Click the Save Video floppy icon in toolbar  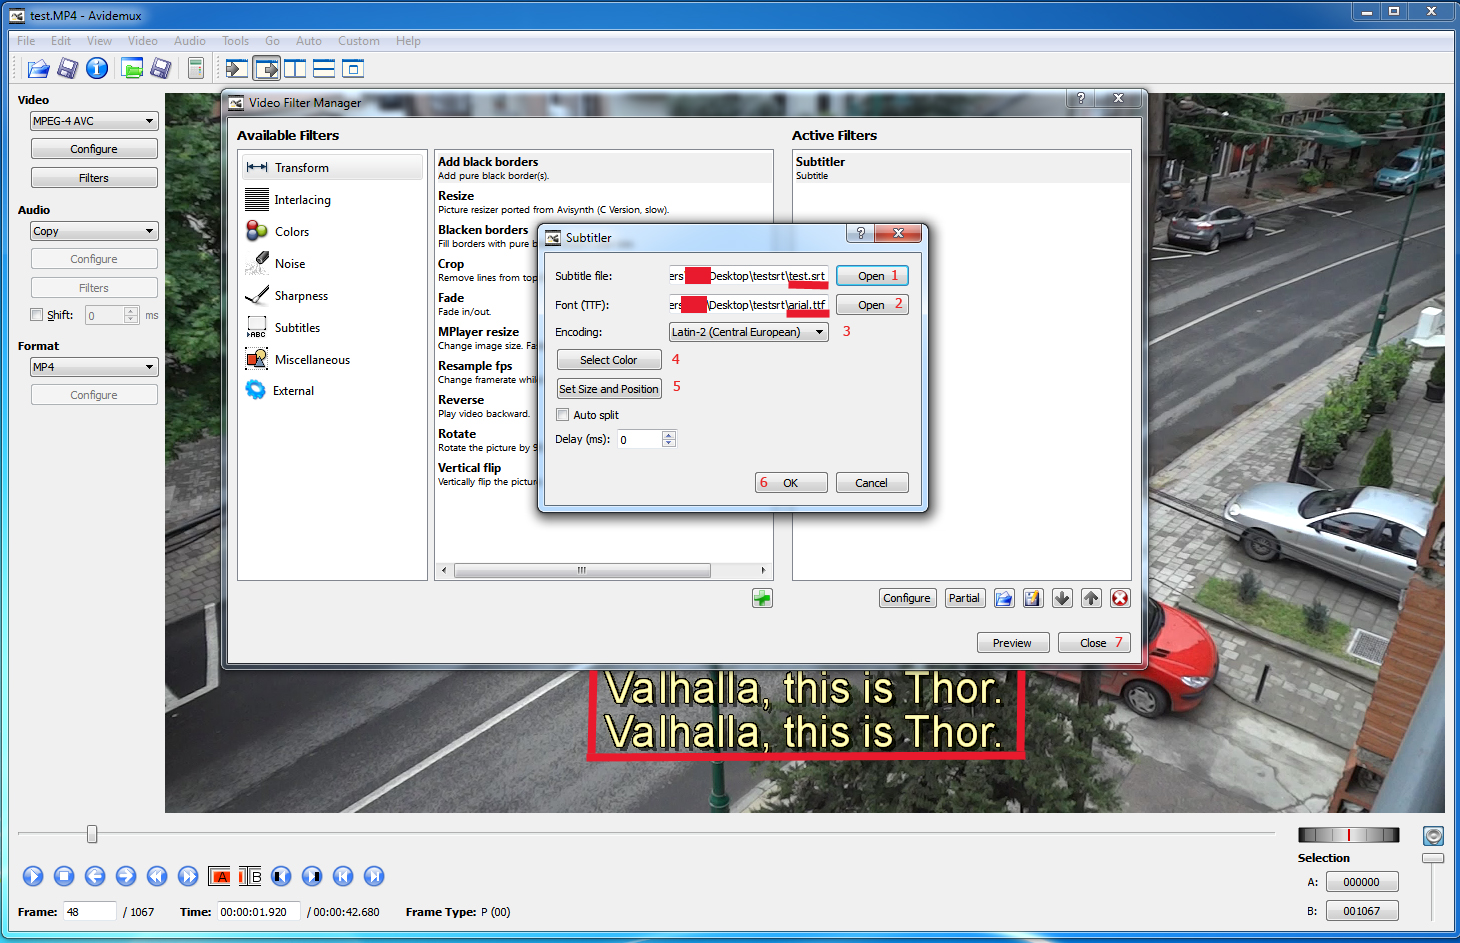tap(67, 68)
